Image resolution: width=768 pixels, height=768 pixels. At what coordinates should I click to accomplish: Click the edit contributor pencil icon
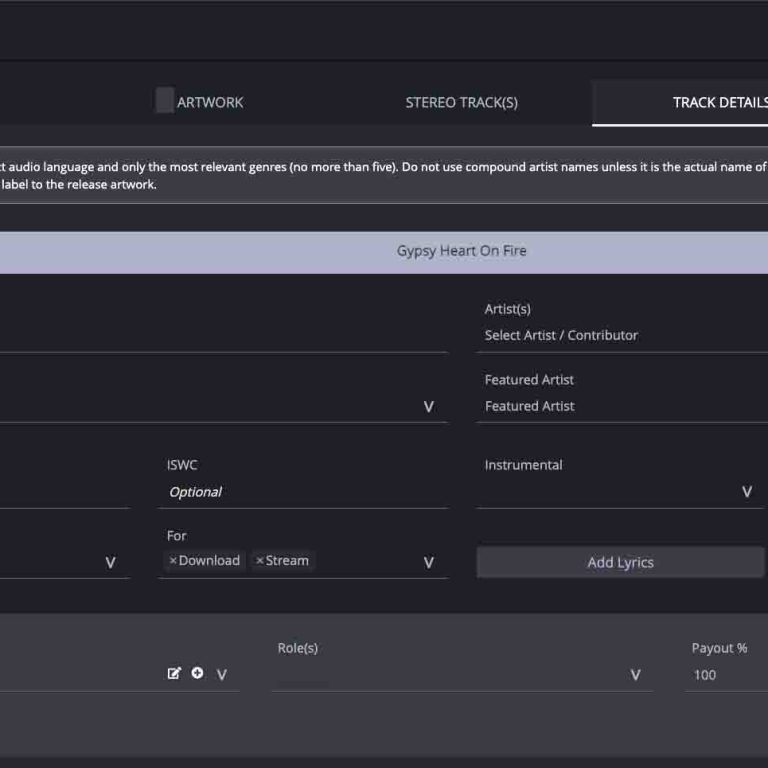(174, 673)
